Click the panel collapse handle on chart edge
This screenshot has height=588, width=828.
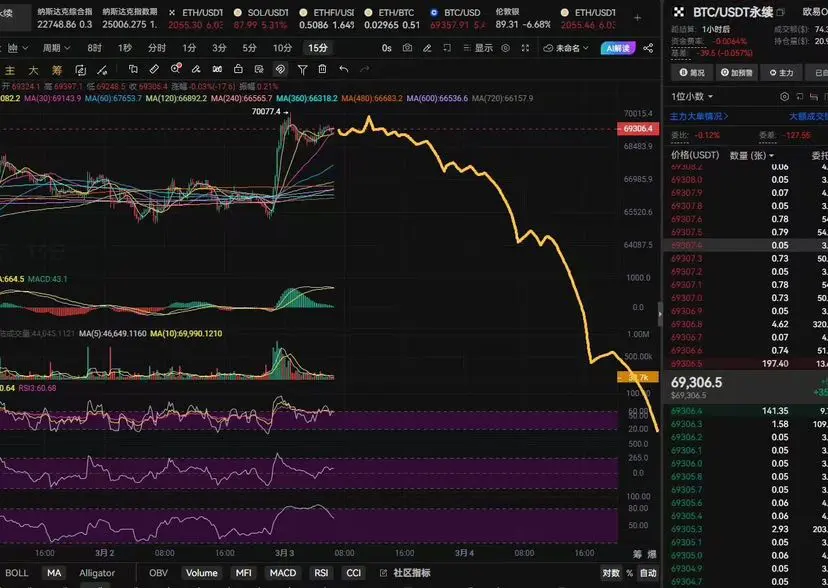(x=660, y=315)
